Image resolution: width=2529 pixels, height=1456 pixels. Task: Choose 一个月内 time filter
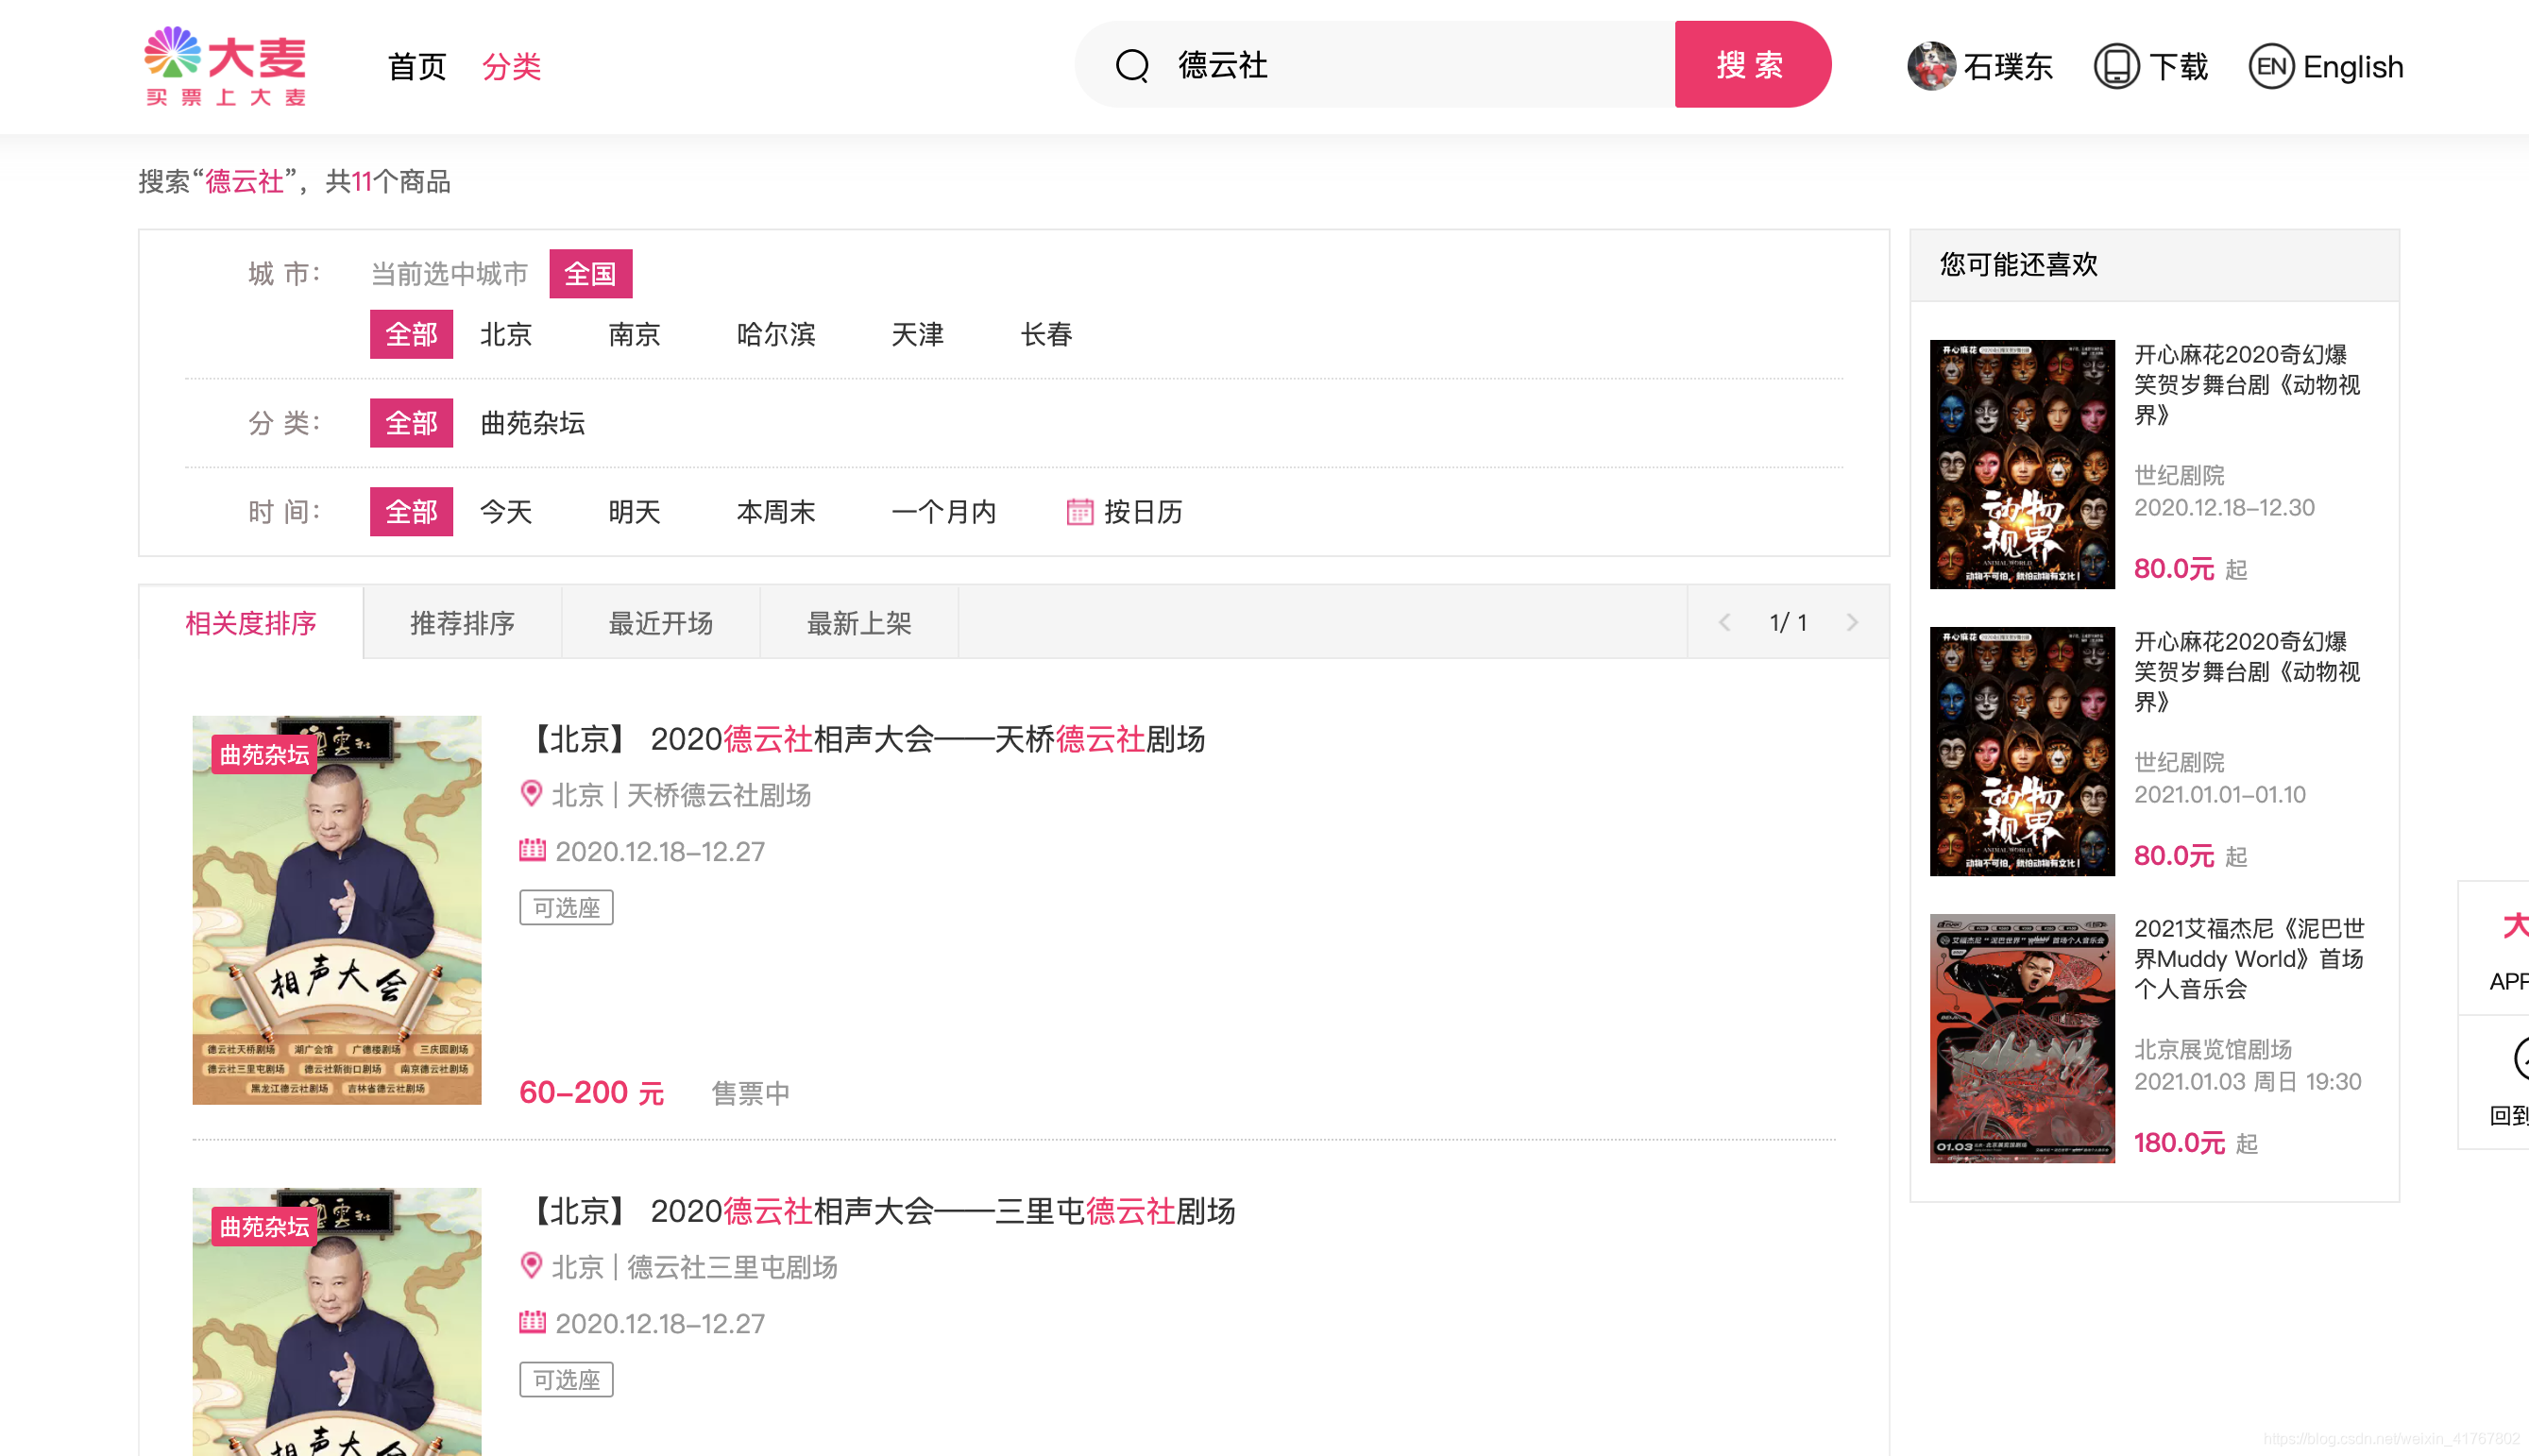(x=943, y=512)
